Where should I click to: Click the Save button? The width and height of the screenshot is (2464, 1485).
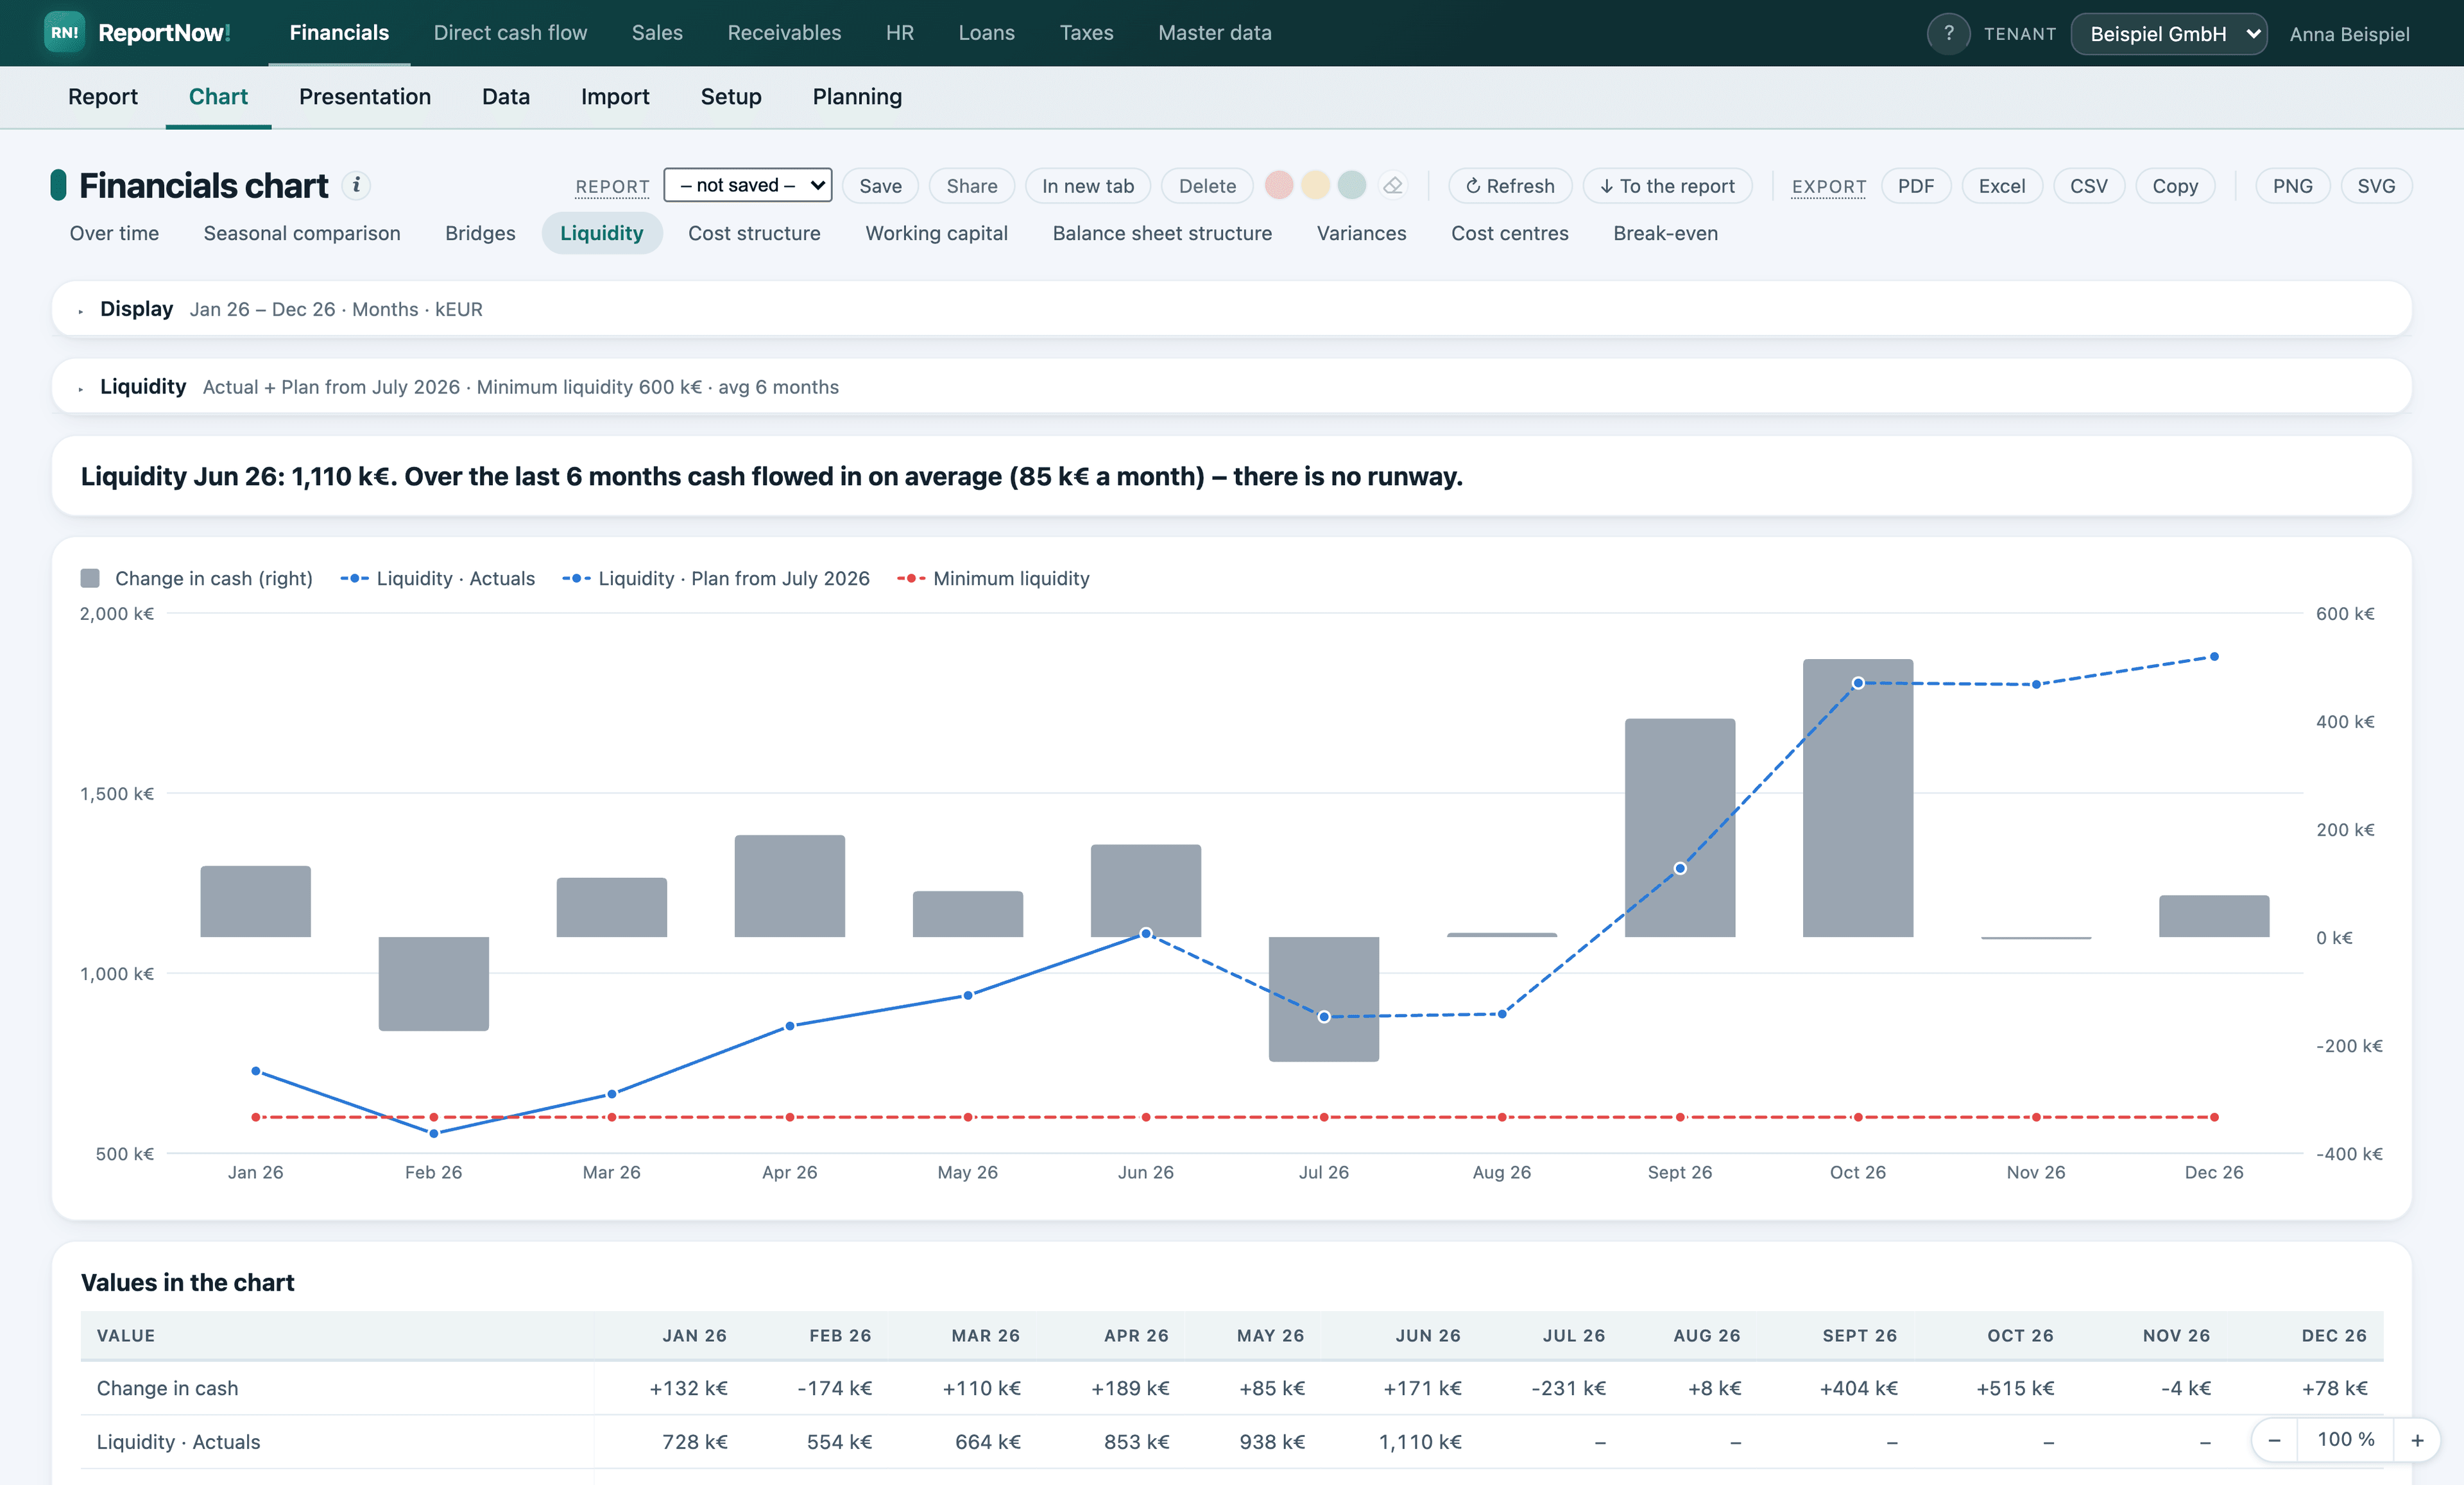[x=880, y=186]
